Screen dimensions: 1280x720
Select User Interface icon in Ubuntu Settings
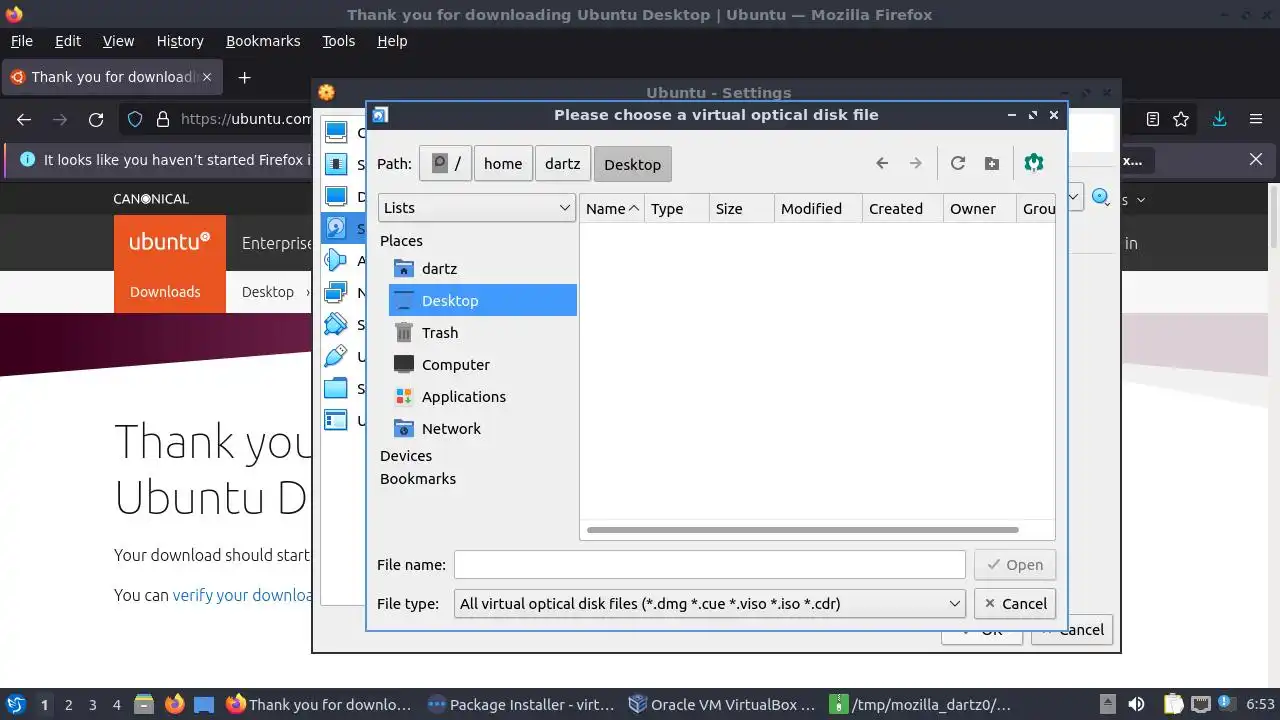[337, 421]
